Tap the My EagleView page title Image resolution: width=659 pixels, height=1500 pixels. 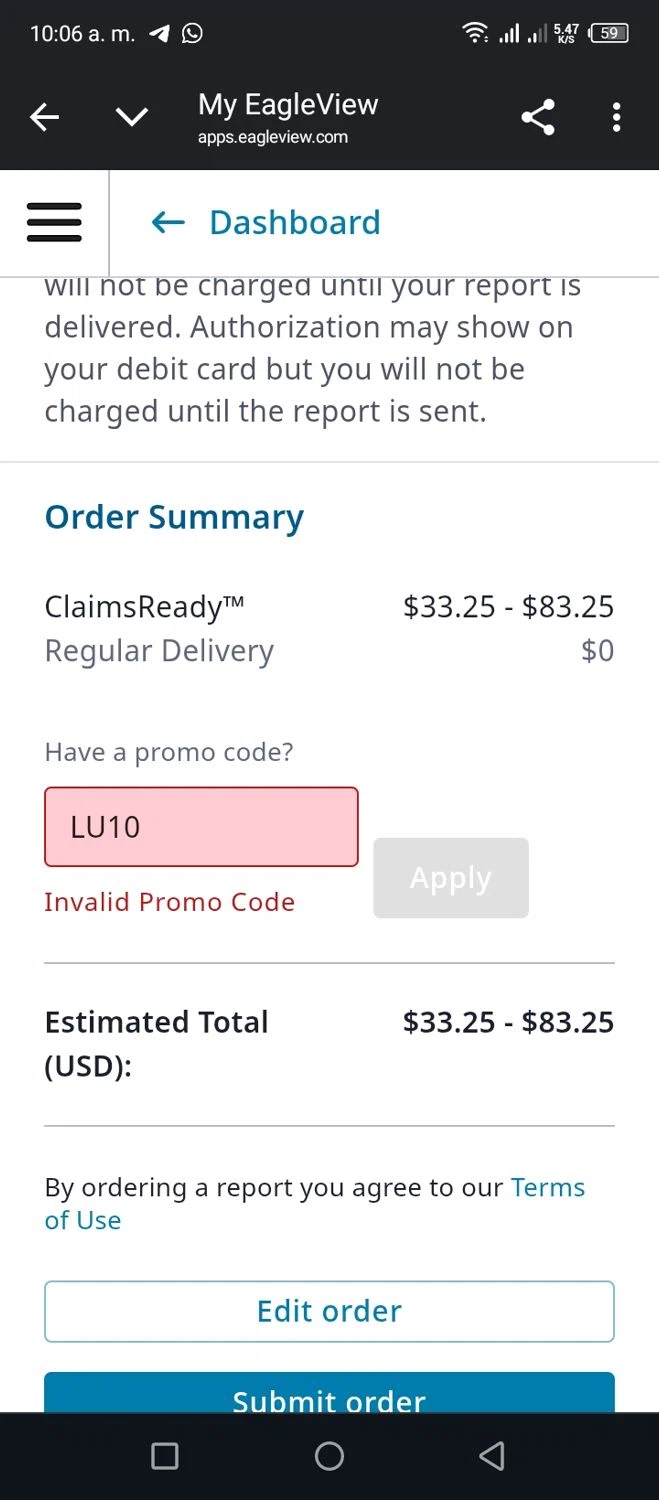[288, 105]
